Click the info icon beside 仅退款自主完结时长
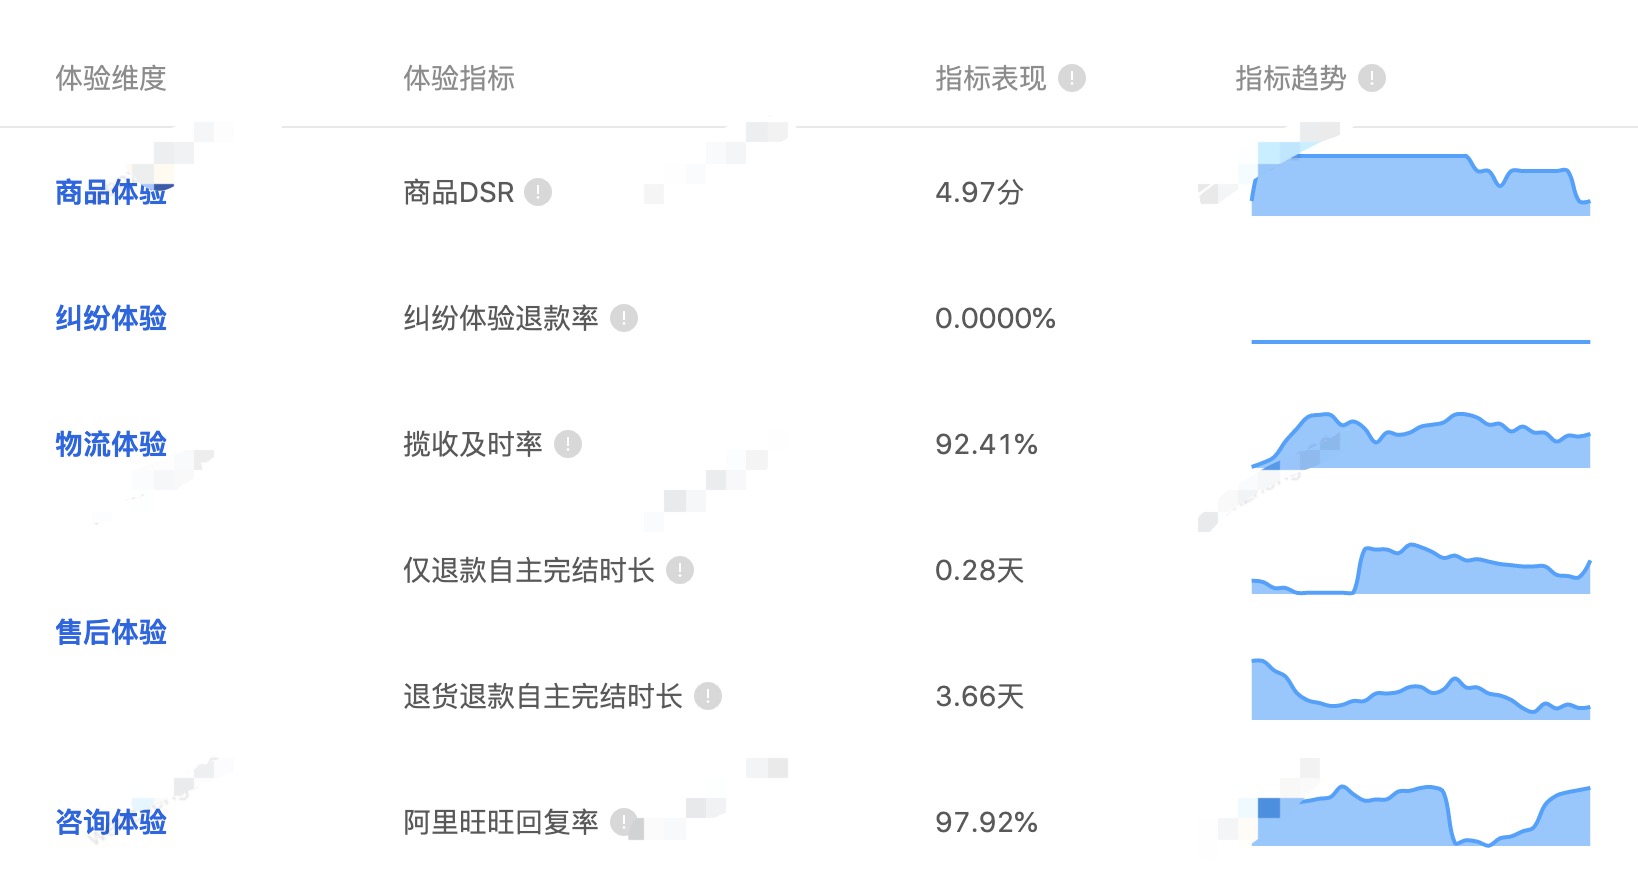The width and height of the screenshot is (1638, 880). pyautogui.click(x=680, y=570)
